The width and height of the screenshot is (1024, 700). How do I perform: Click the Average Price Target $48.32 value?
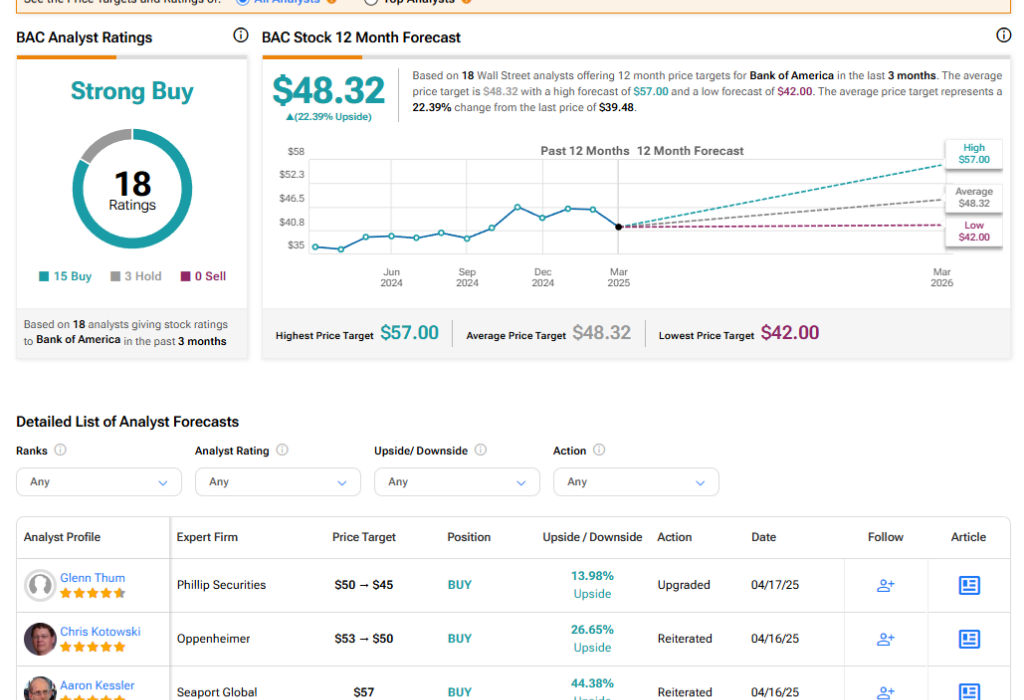coord(601,333)
